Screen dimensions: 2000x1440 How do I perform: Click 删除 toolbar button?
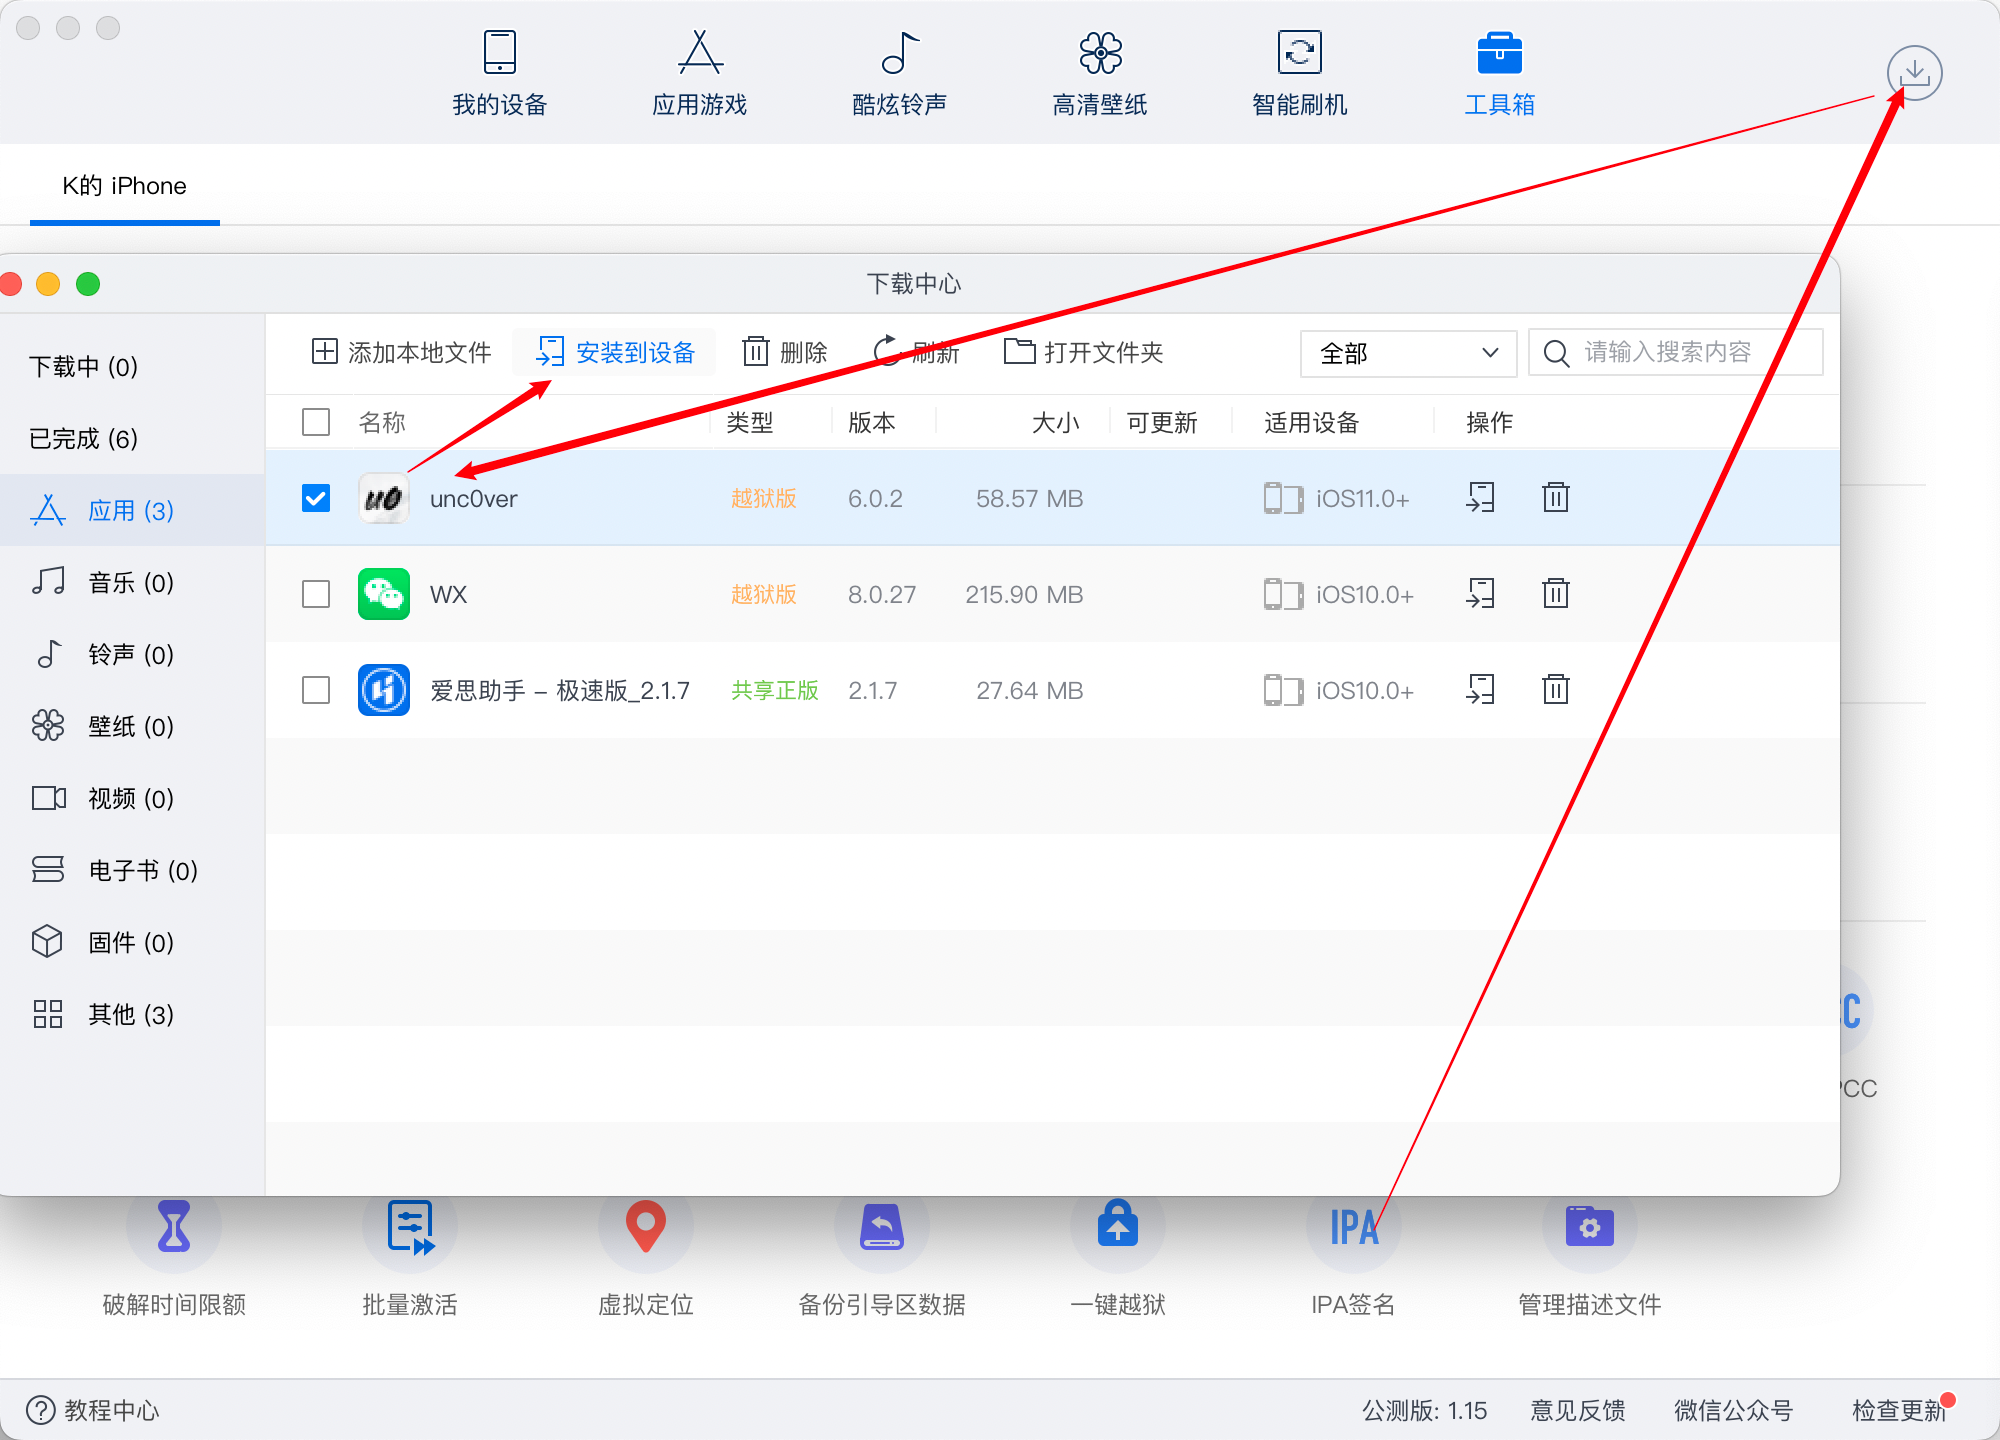coord(785,352)
